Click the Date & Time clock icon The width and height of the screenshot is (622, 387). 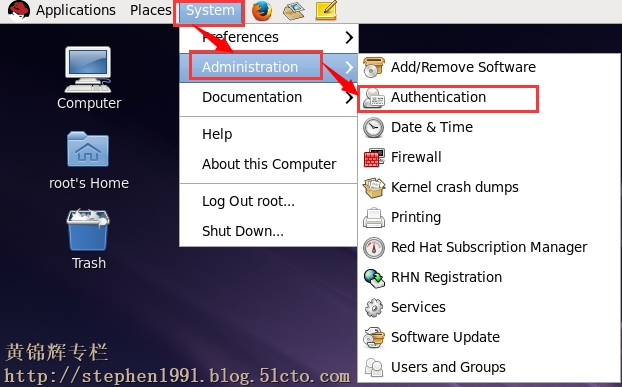374,128
